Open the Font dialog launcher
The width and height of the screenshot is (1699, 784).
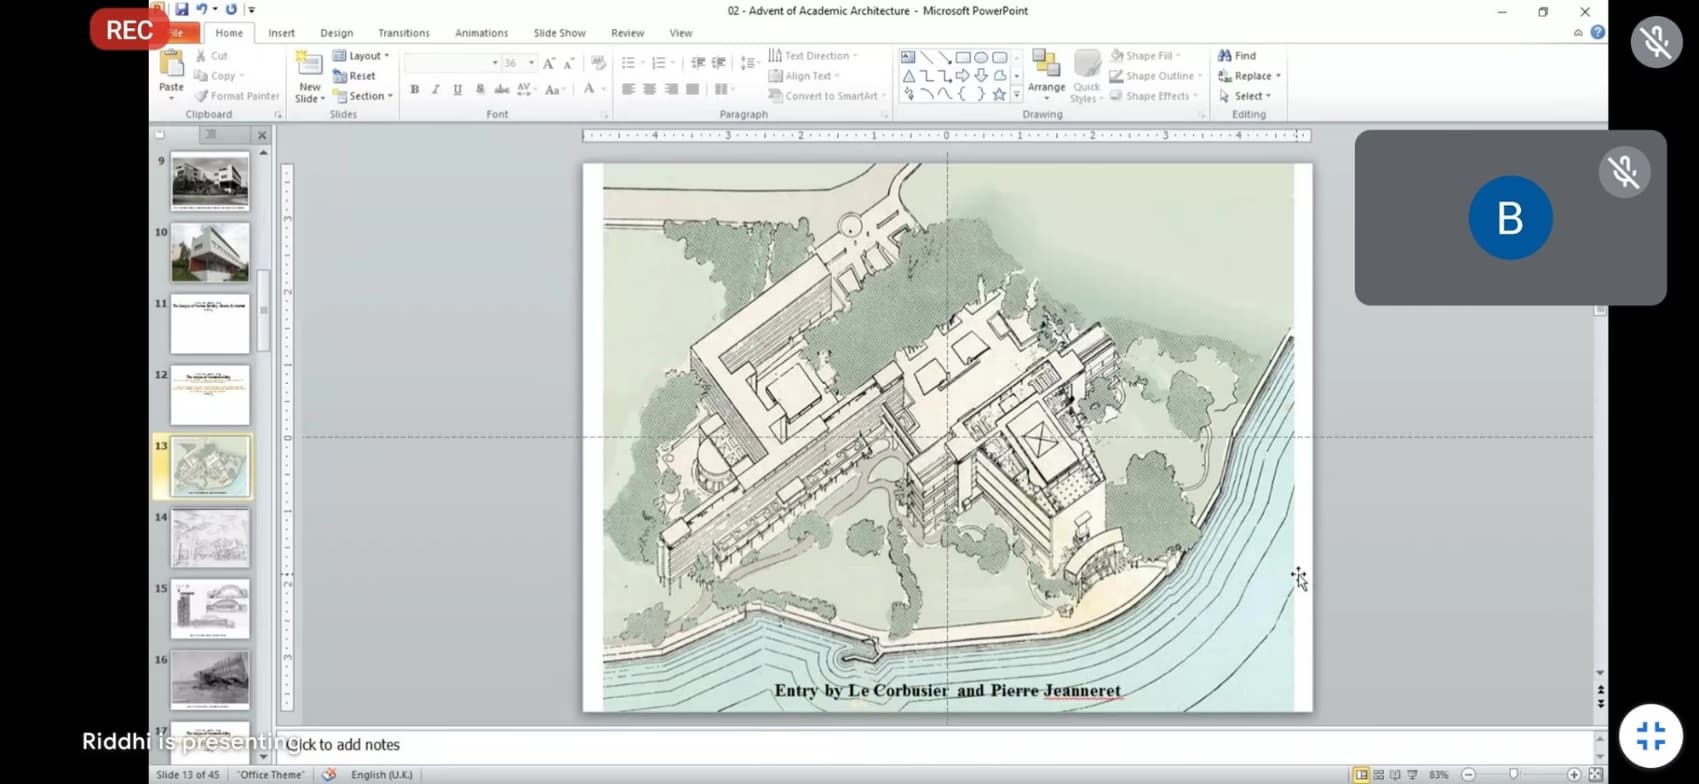tap(605, 115)
